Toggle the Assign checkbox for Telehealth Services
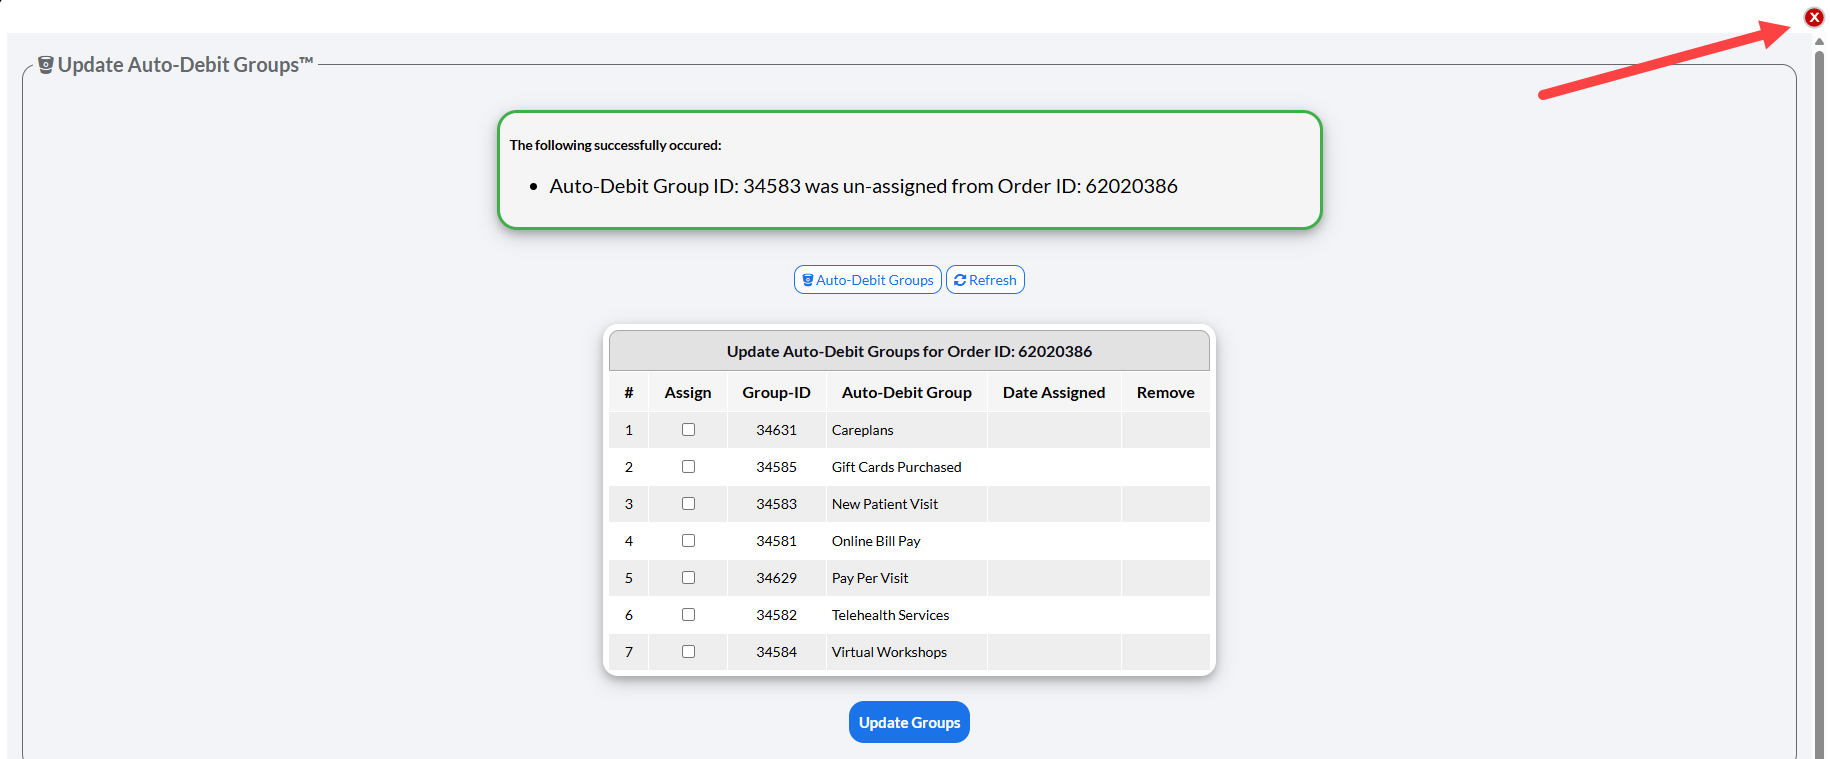 click(x=688, y=615)
